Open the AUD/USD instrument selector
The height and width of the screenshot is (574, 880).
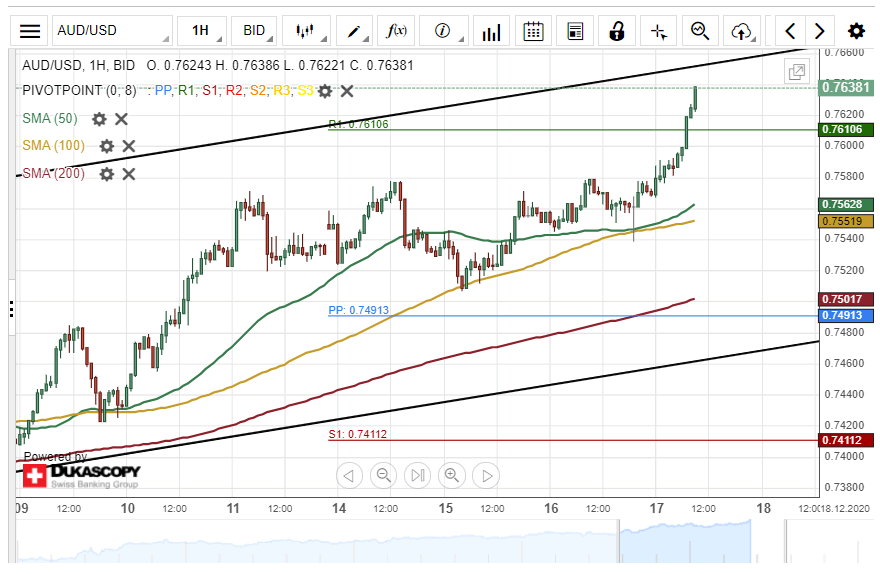[112, 31]
